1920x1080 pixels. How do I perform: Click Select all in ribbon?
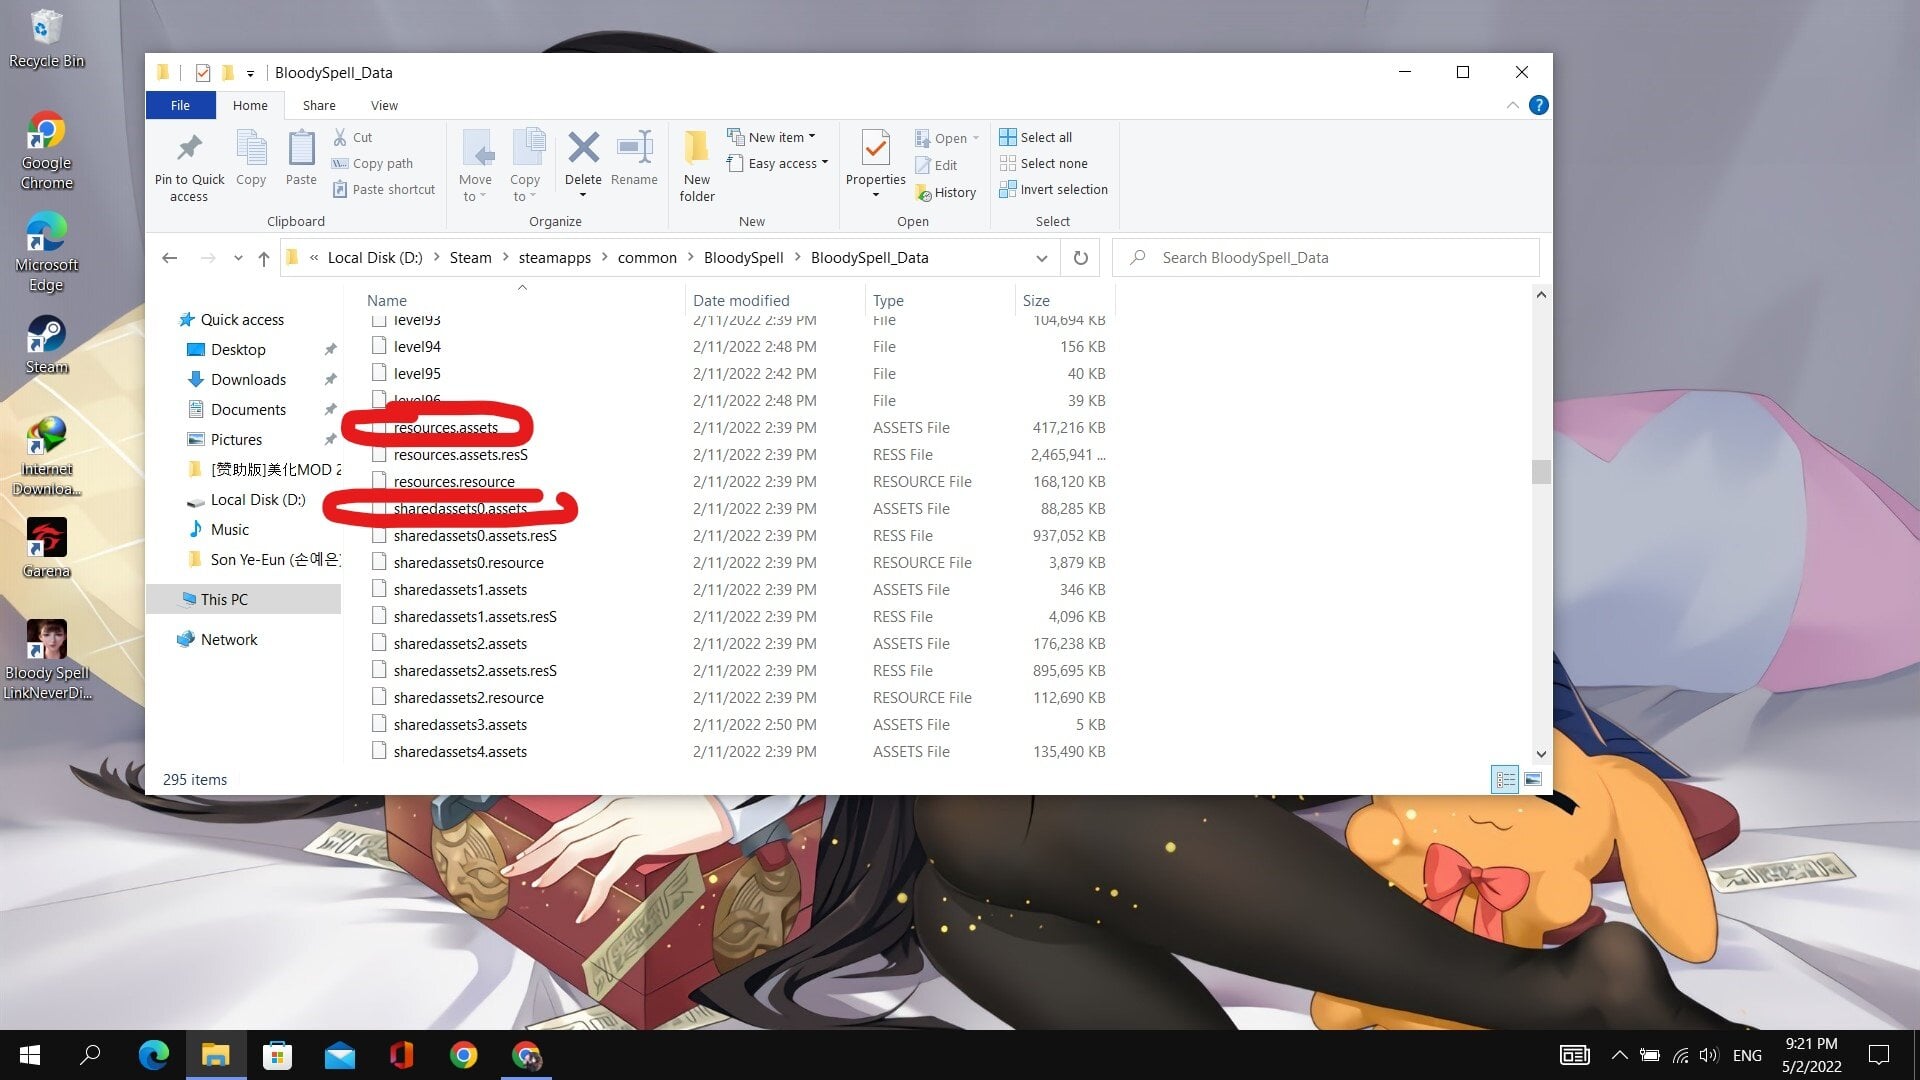(1035, 137)
